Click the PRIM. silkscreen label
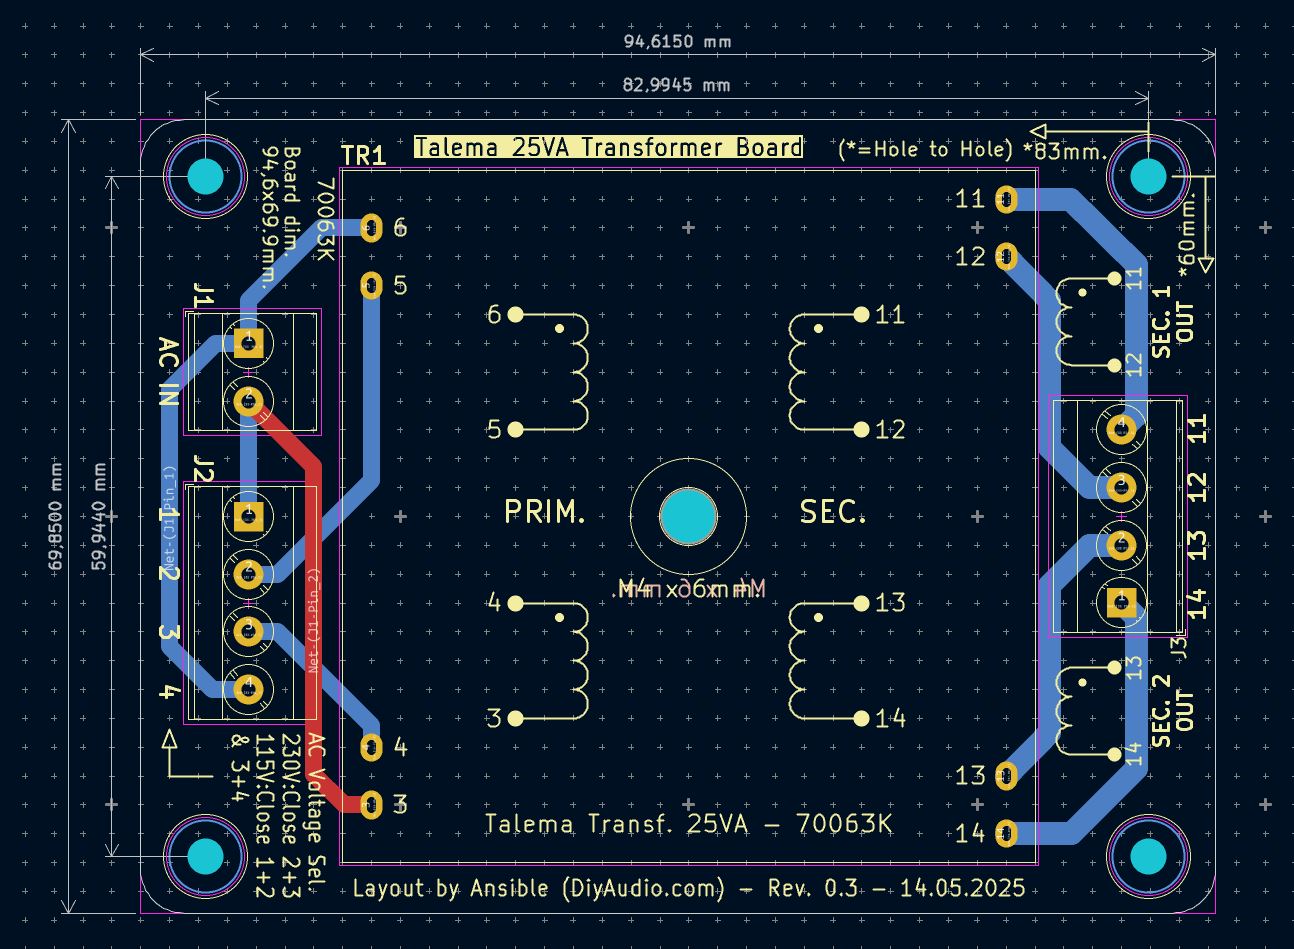This screenshot has height=949, width=1294. (545, 512)
